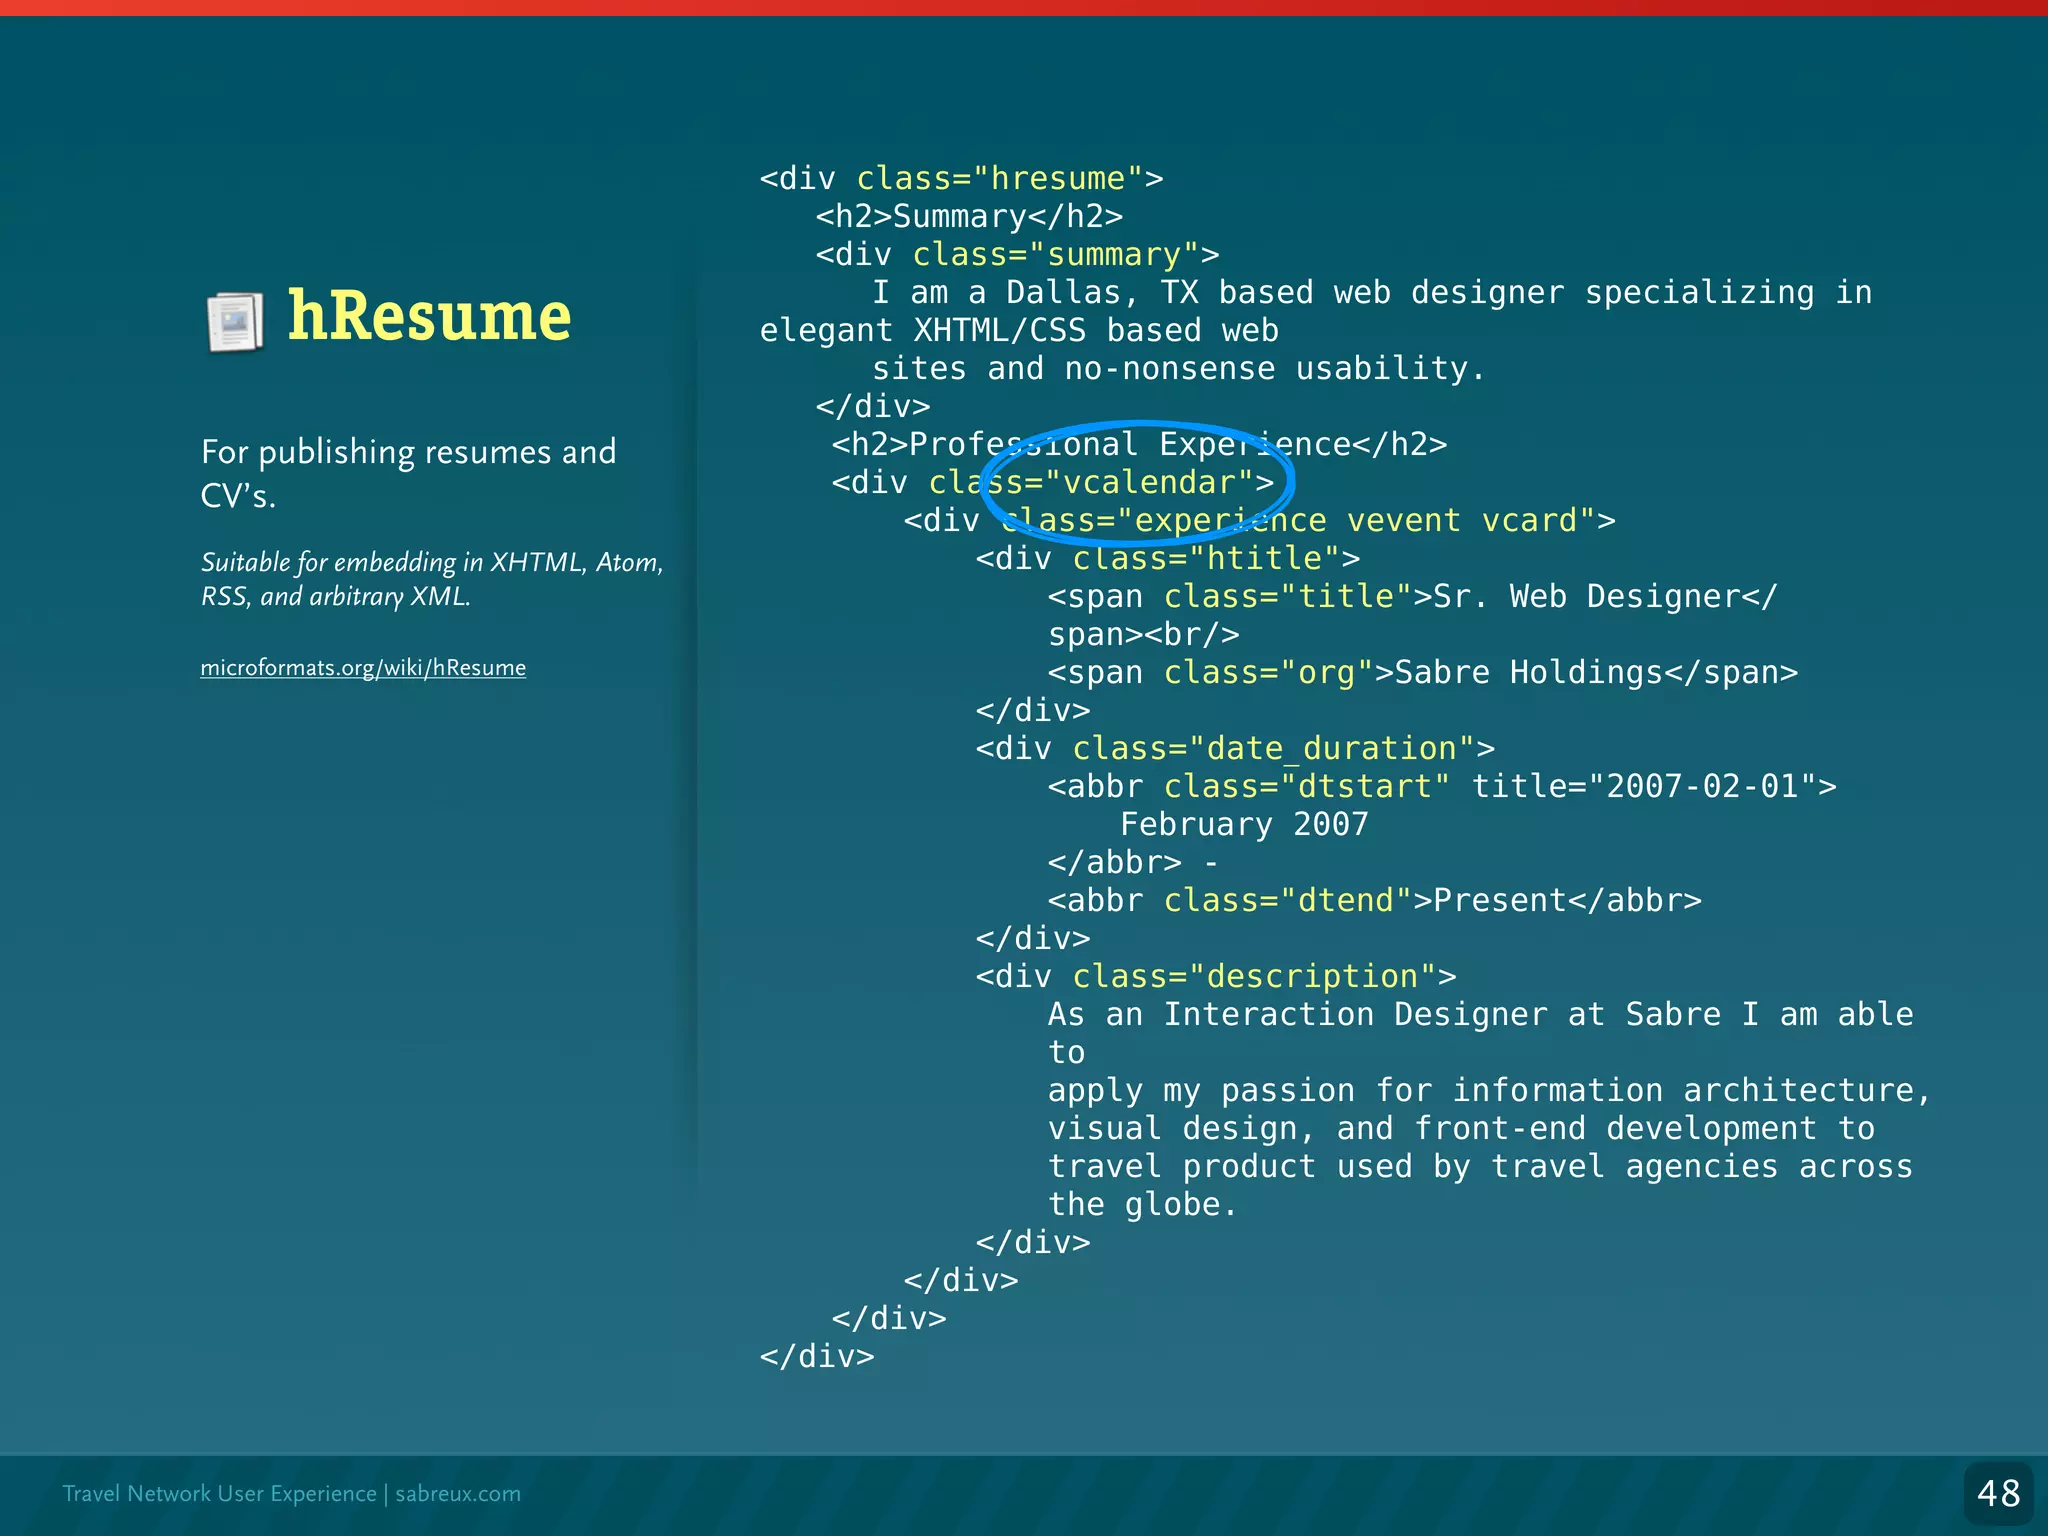
Task: Click the 'apply my passion for information architecture' line
Action: (1489, 1090)
